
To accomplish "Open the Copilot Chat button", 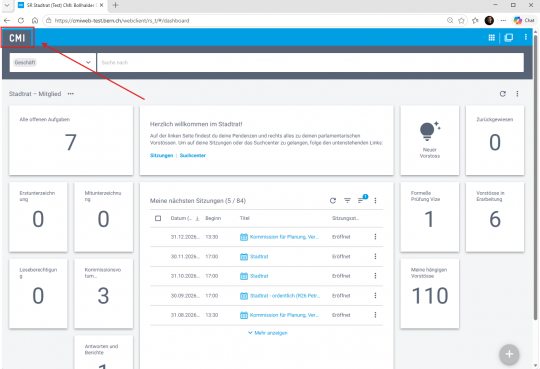I will [524, 20].
